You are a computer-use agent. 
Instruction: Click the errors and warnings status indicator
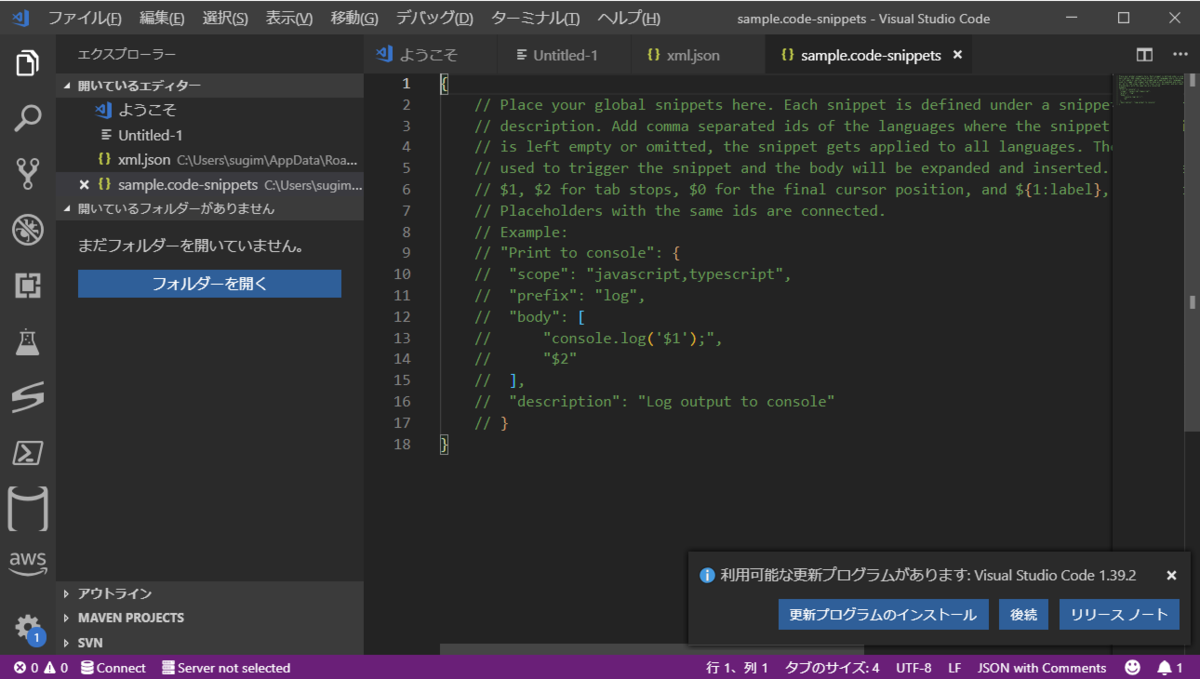(x=41, y=668)
